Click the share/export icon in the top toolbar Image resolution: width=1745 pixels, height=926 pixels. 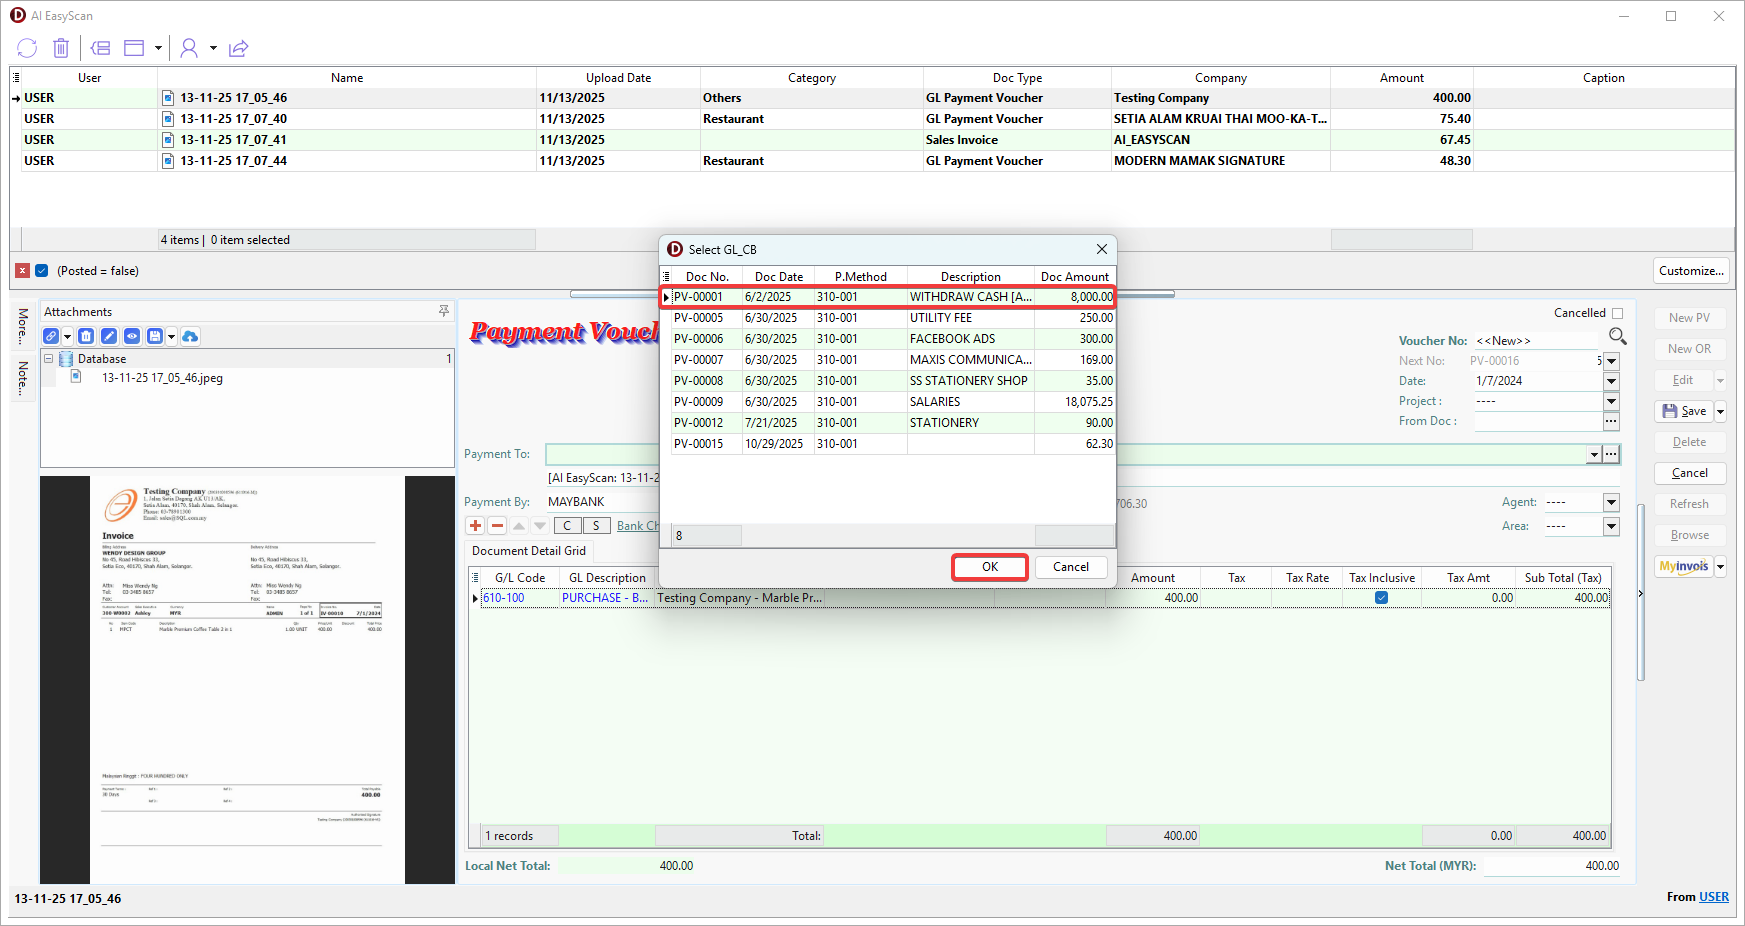238,48
